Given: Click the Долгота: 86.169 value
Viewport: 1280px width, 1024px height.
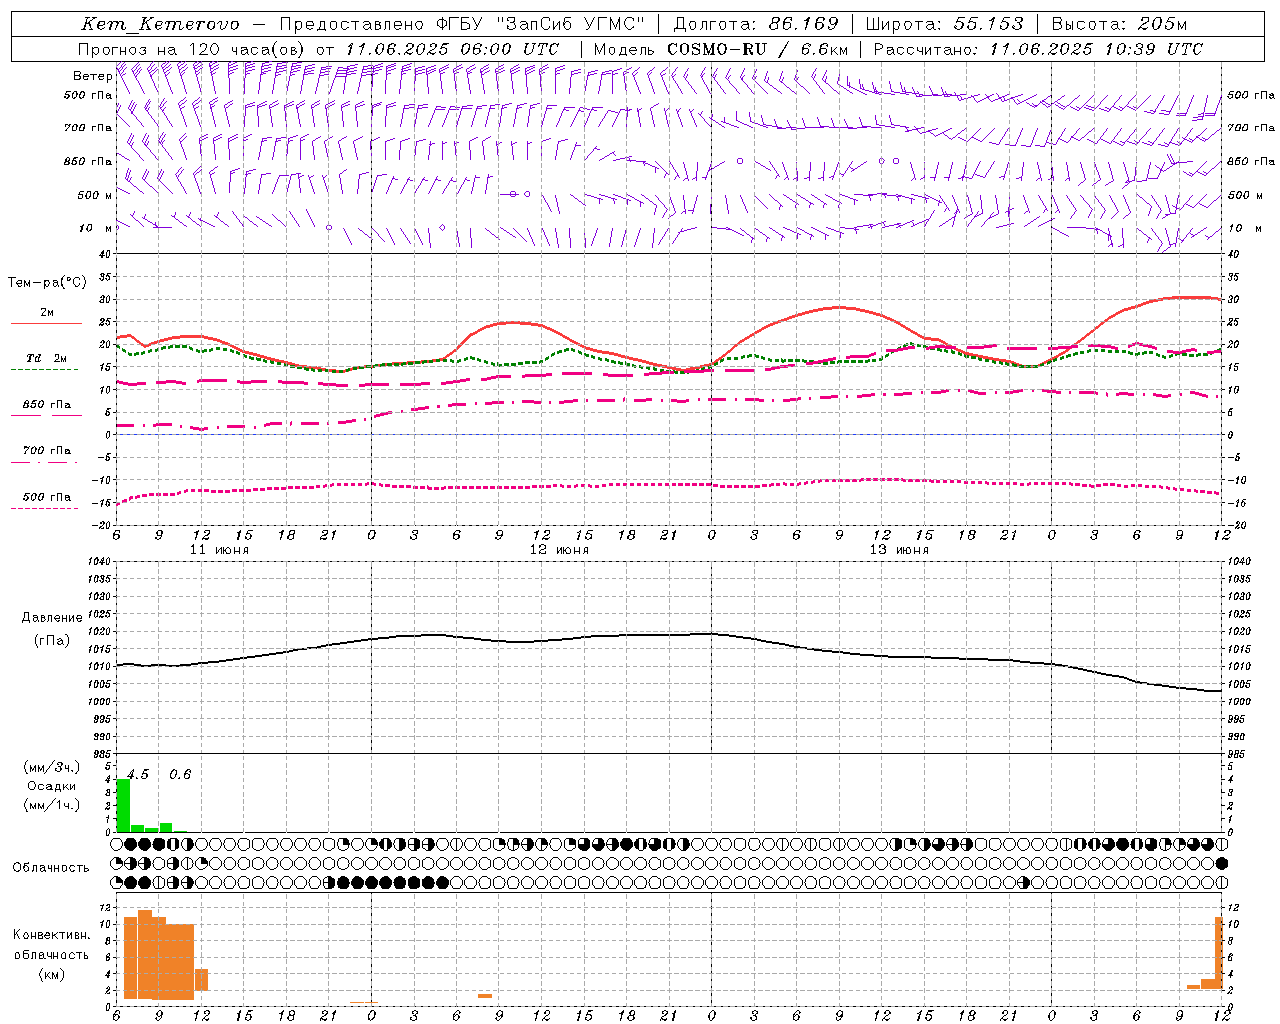Looking at the screenshot, I should [756, 24].
